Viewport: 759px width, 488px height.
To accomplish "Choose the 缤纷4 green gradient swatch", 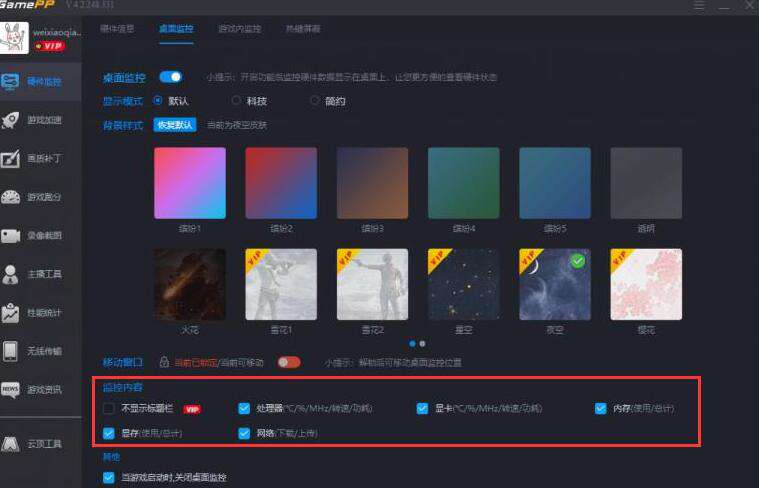I will 464,183.
